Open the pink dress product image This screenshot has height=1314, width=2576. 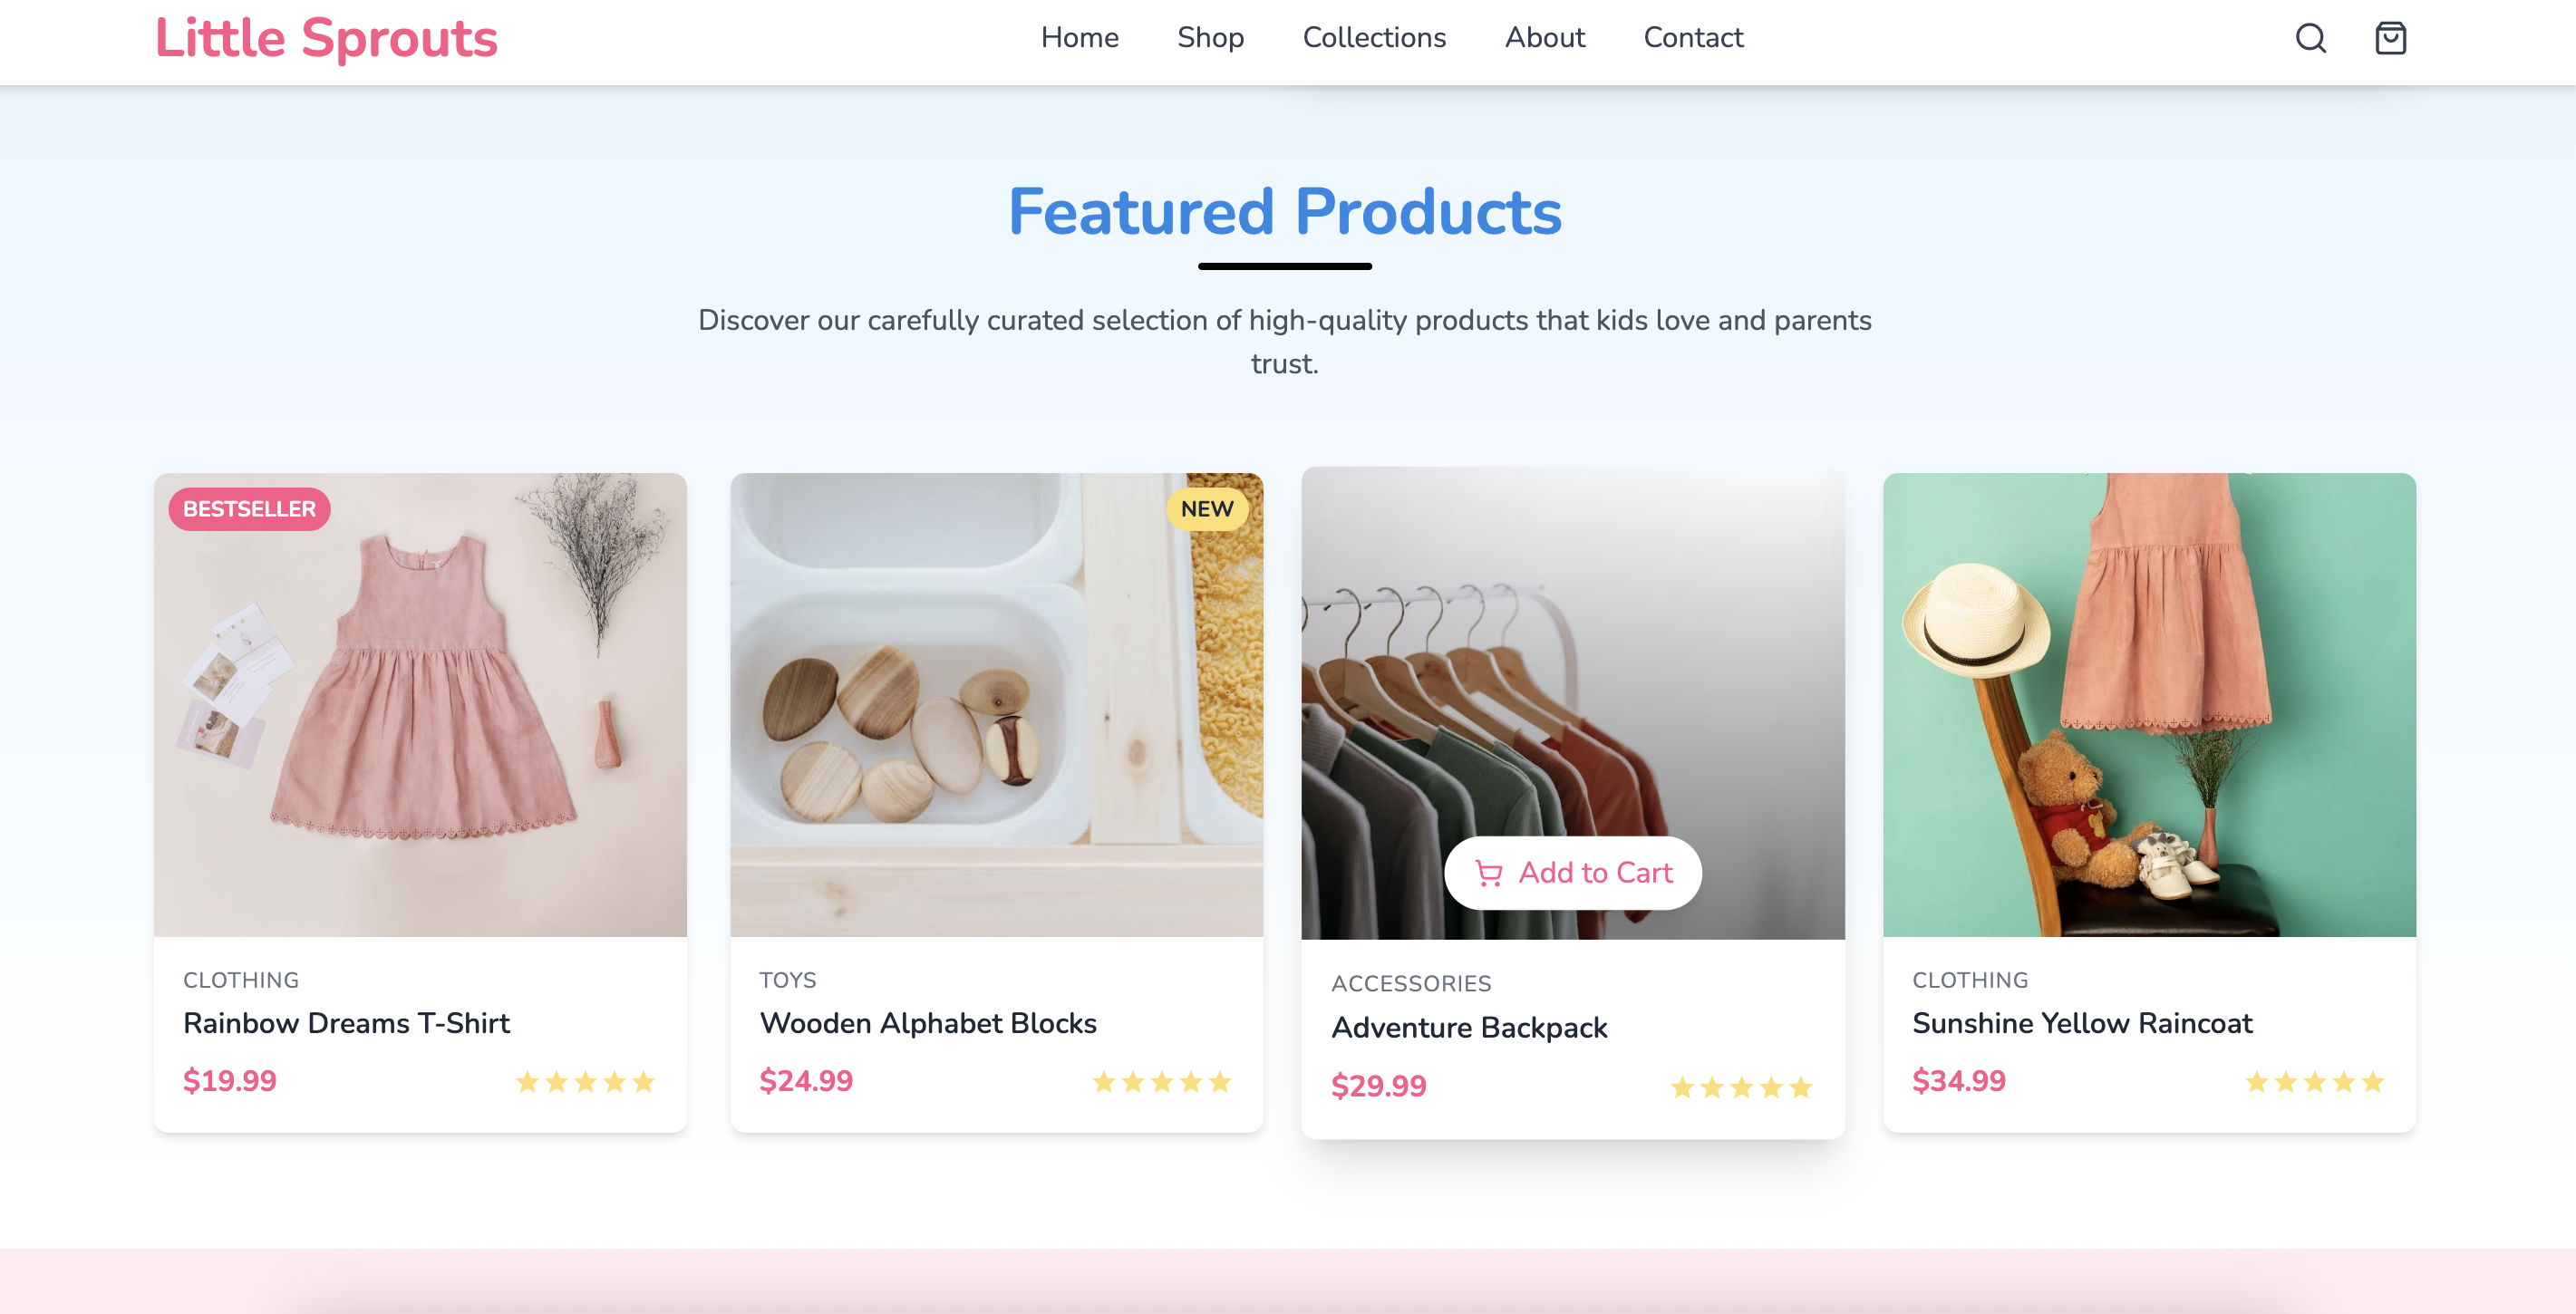pos(420,705)
